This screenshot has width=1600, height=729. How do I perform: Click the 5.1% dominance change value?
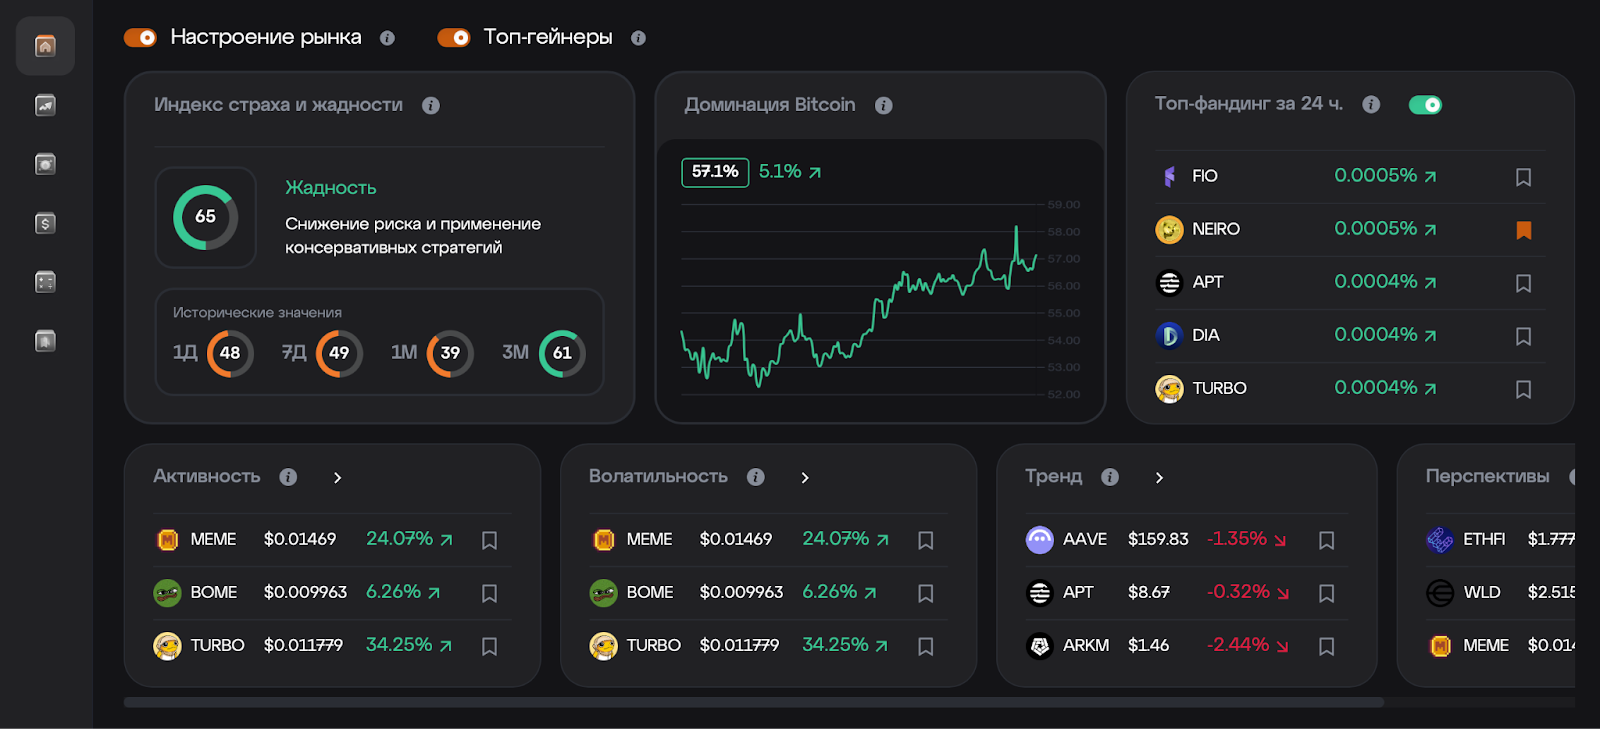pyautogui.click(x=790, y=172)
